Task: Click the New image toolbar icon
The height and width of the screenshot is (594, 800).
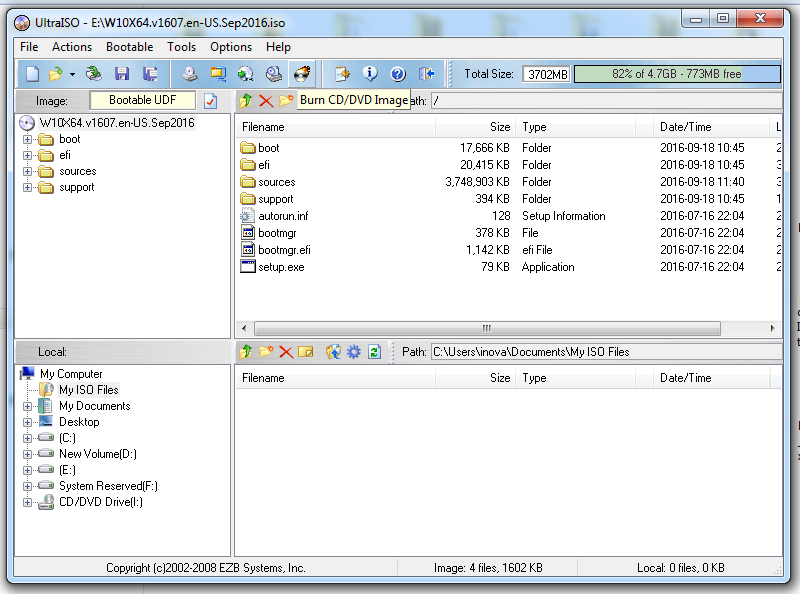Action: tap(33, 74)
